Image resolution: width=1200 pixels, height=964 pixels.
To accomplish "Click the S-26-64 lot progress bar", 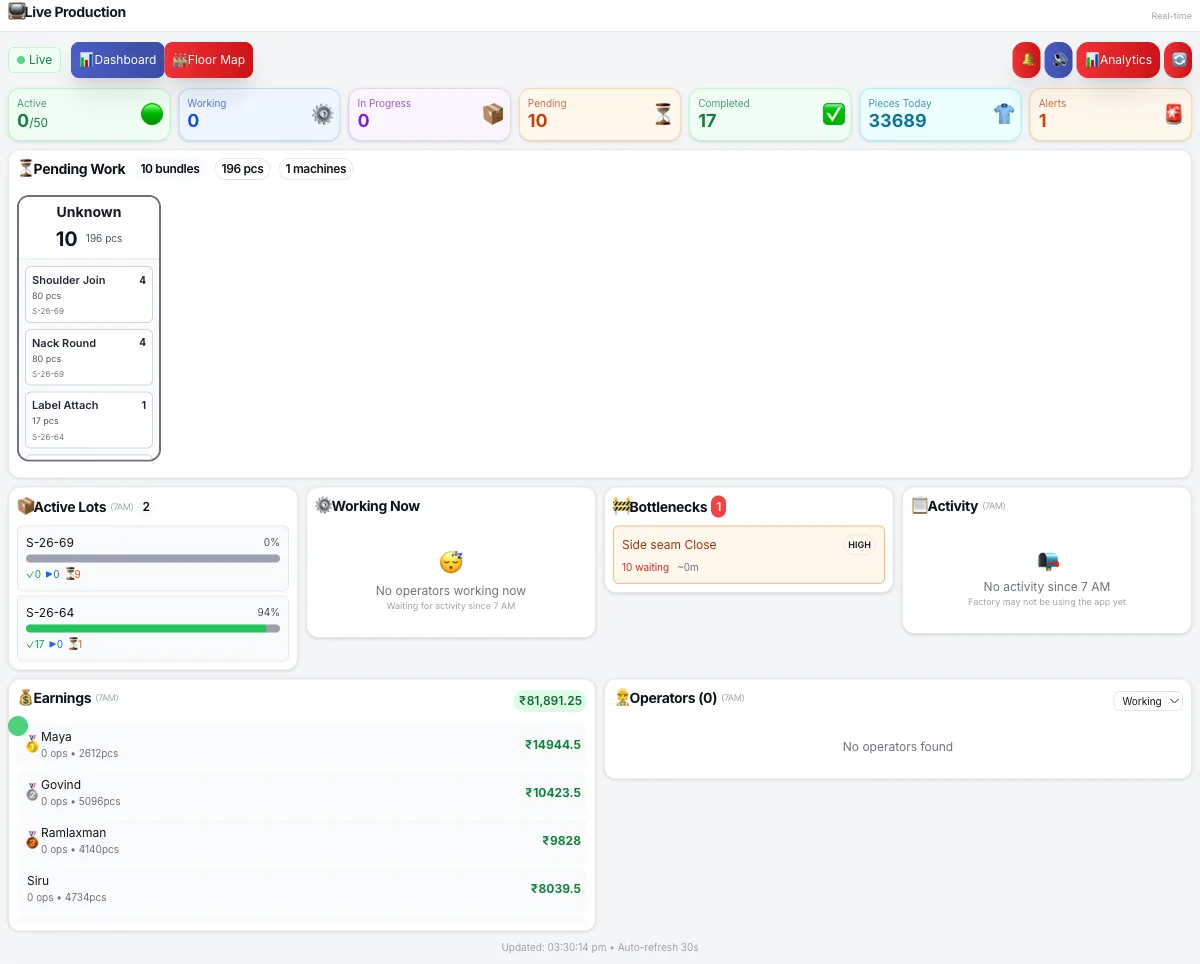I will pos(153,628).
